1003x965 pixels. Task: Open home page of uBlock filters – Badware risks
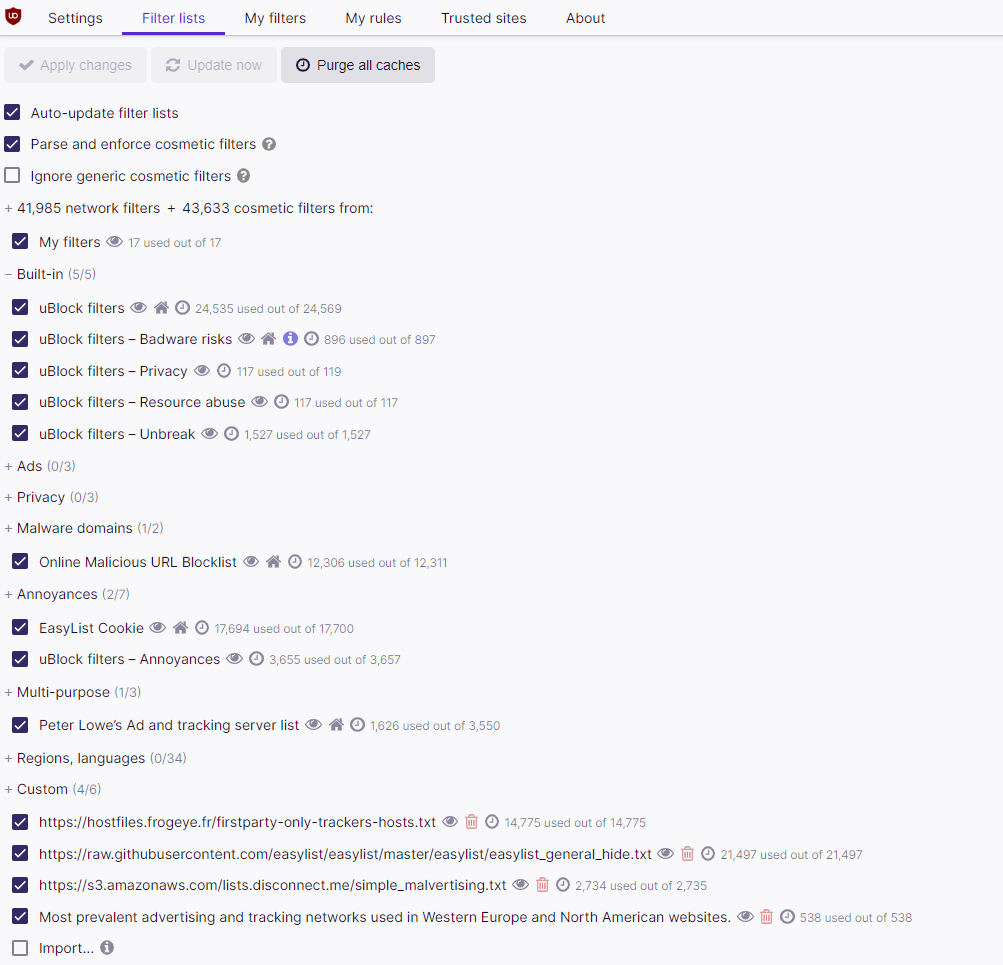coord(269,338)
